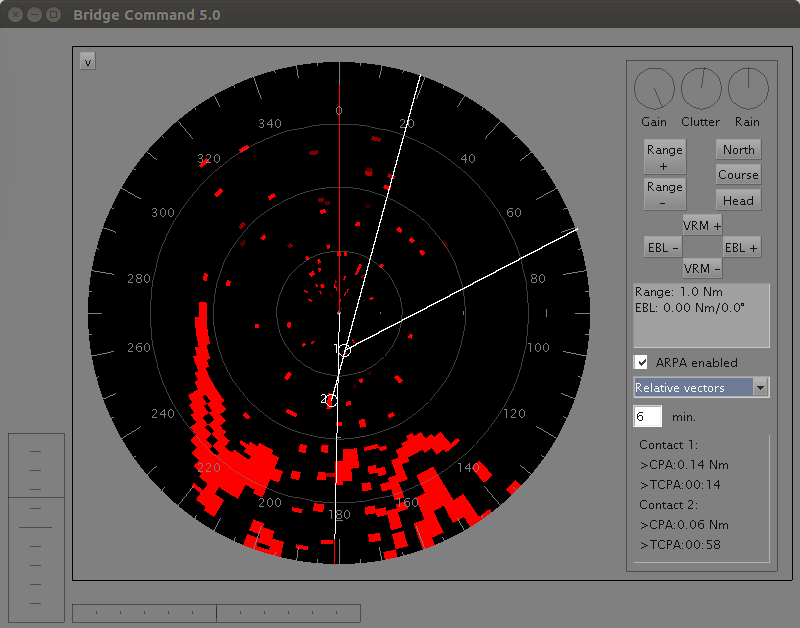Click the vector minutes input field
This screenshot has height=628, width=800.
pos(647,417)
